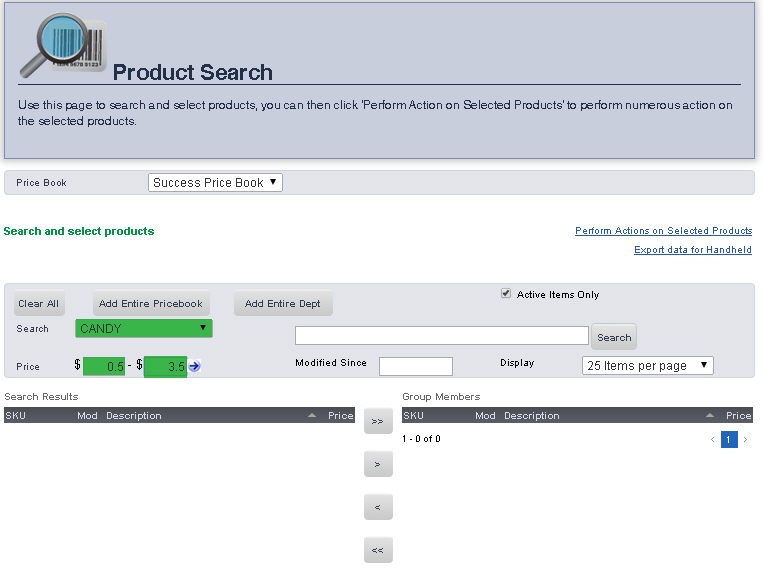Toggle the Active Items Only checkbox

(506, 294)
